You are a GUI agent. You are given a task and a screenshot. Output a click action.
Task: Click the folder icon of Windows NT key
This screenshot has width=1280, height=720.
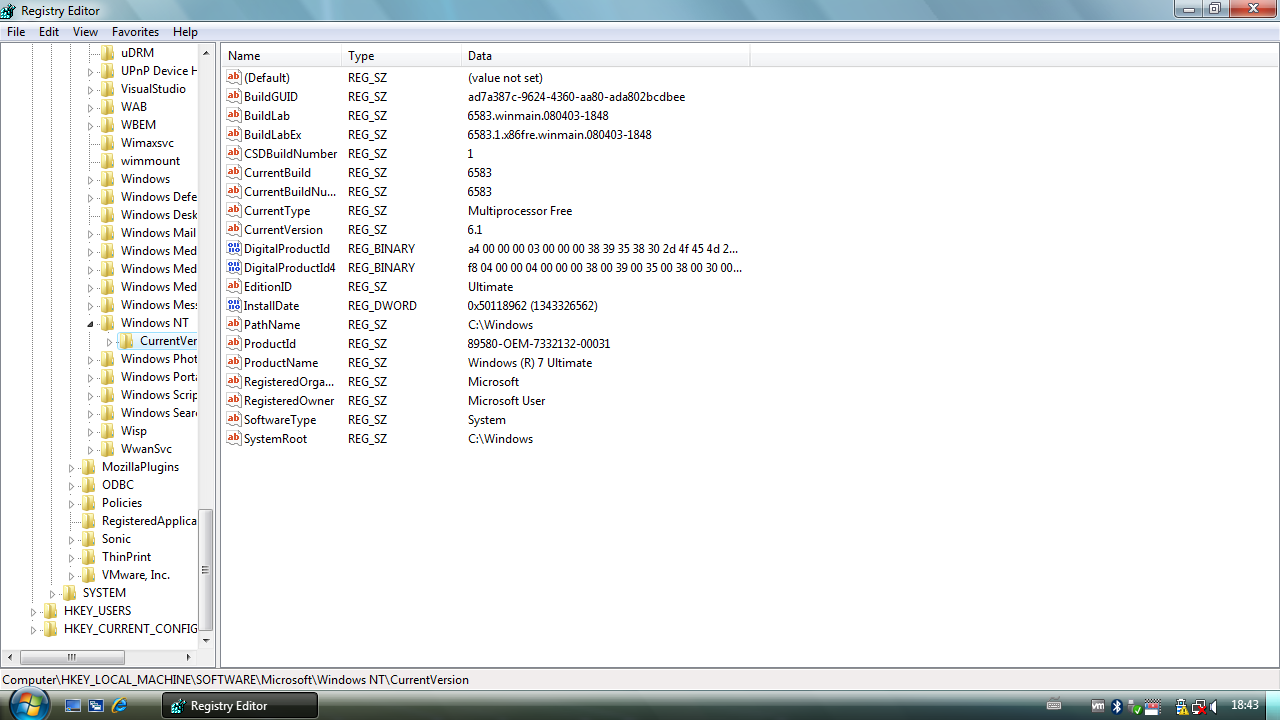click(x=108, y=323)
